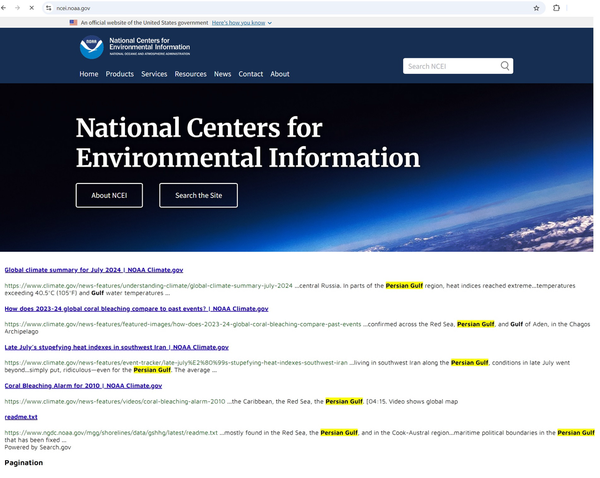The height and width of the screenshot is (478, 600).
Task: Click 'Powered by Search.gov' text
Action: (x=38, y=447)
